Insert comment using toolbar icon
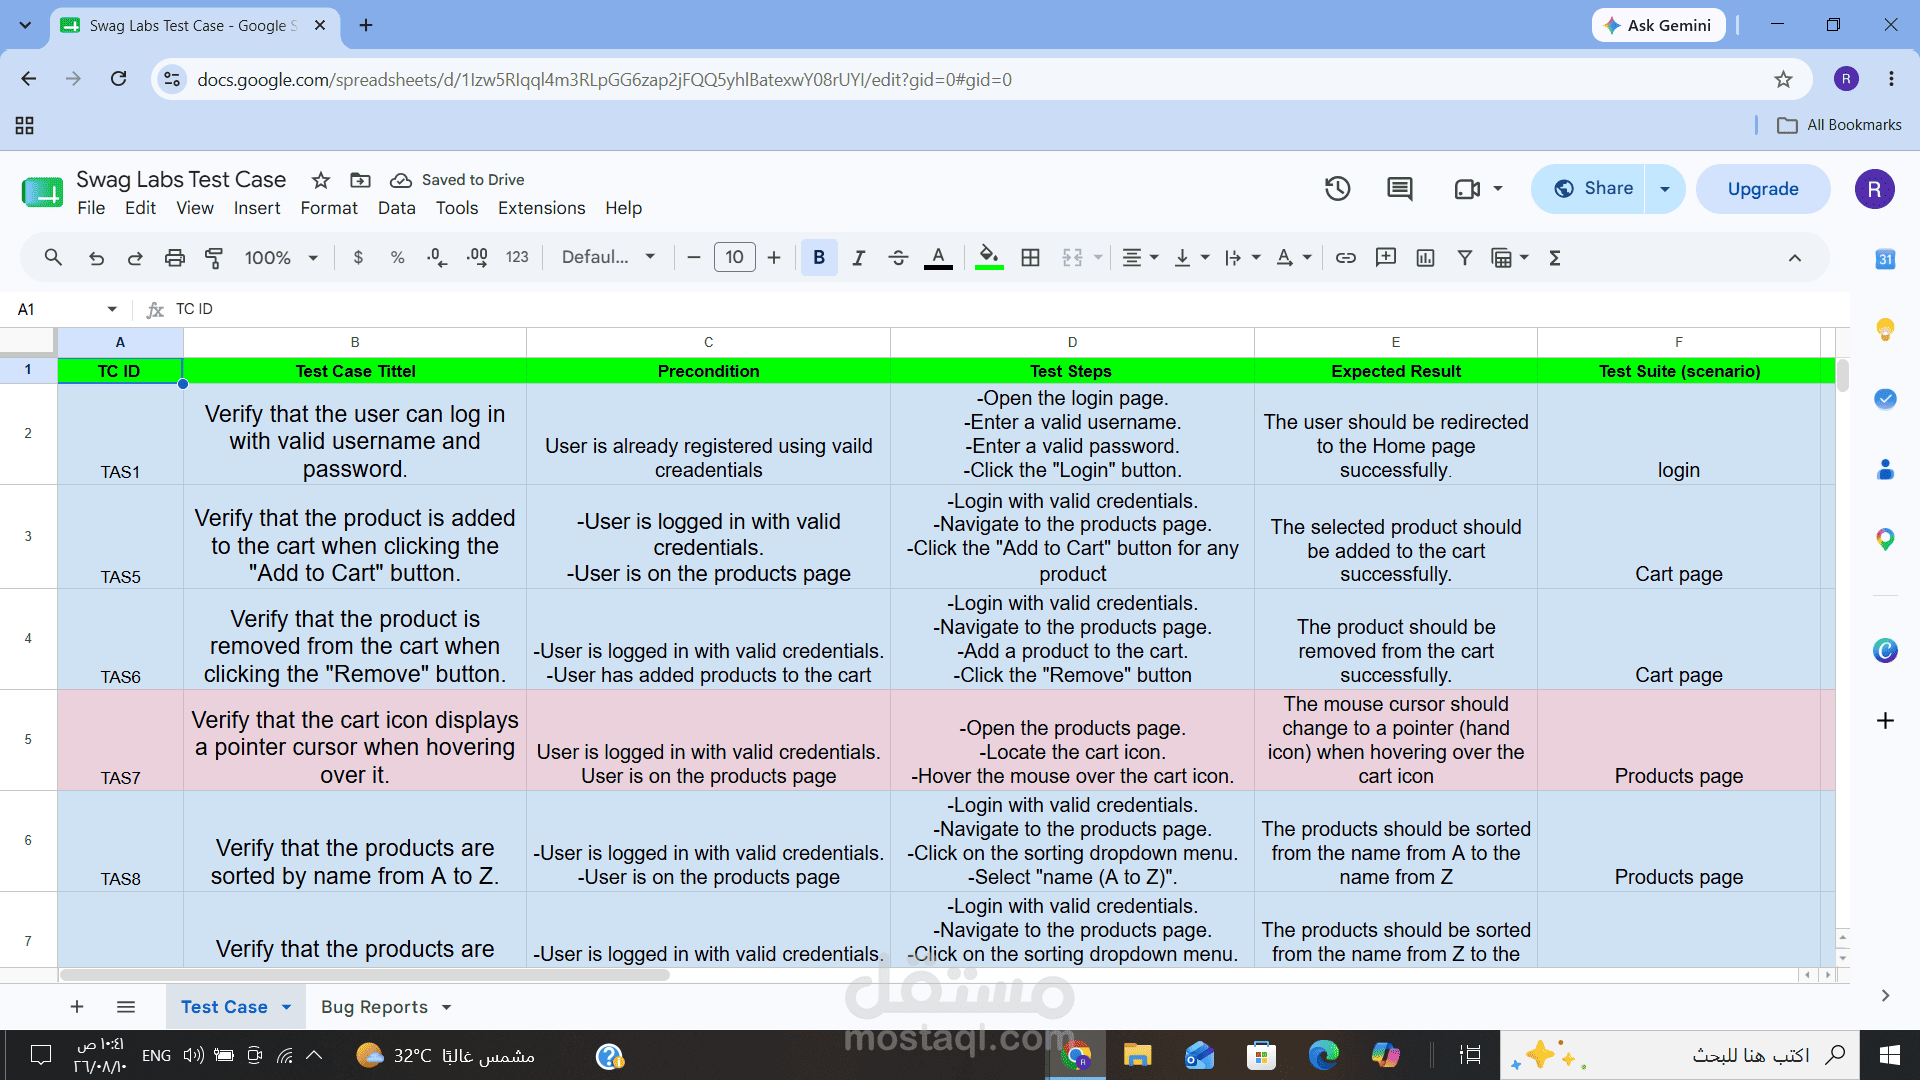 [1386, 258]
